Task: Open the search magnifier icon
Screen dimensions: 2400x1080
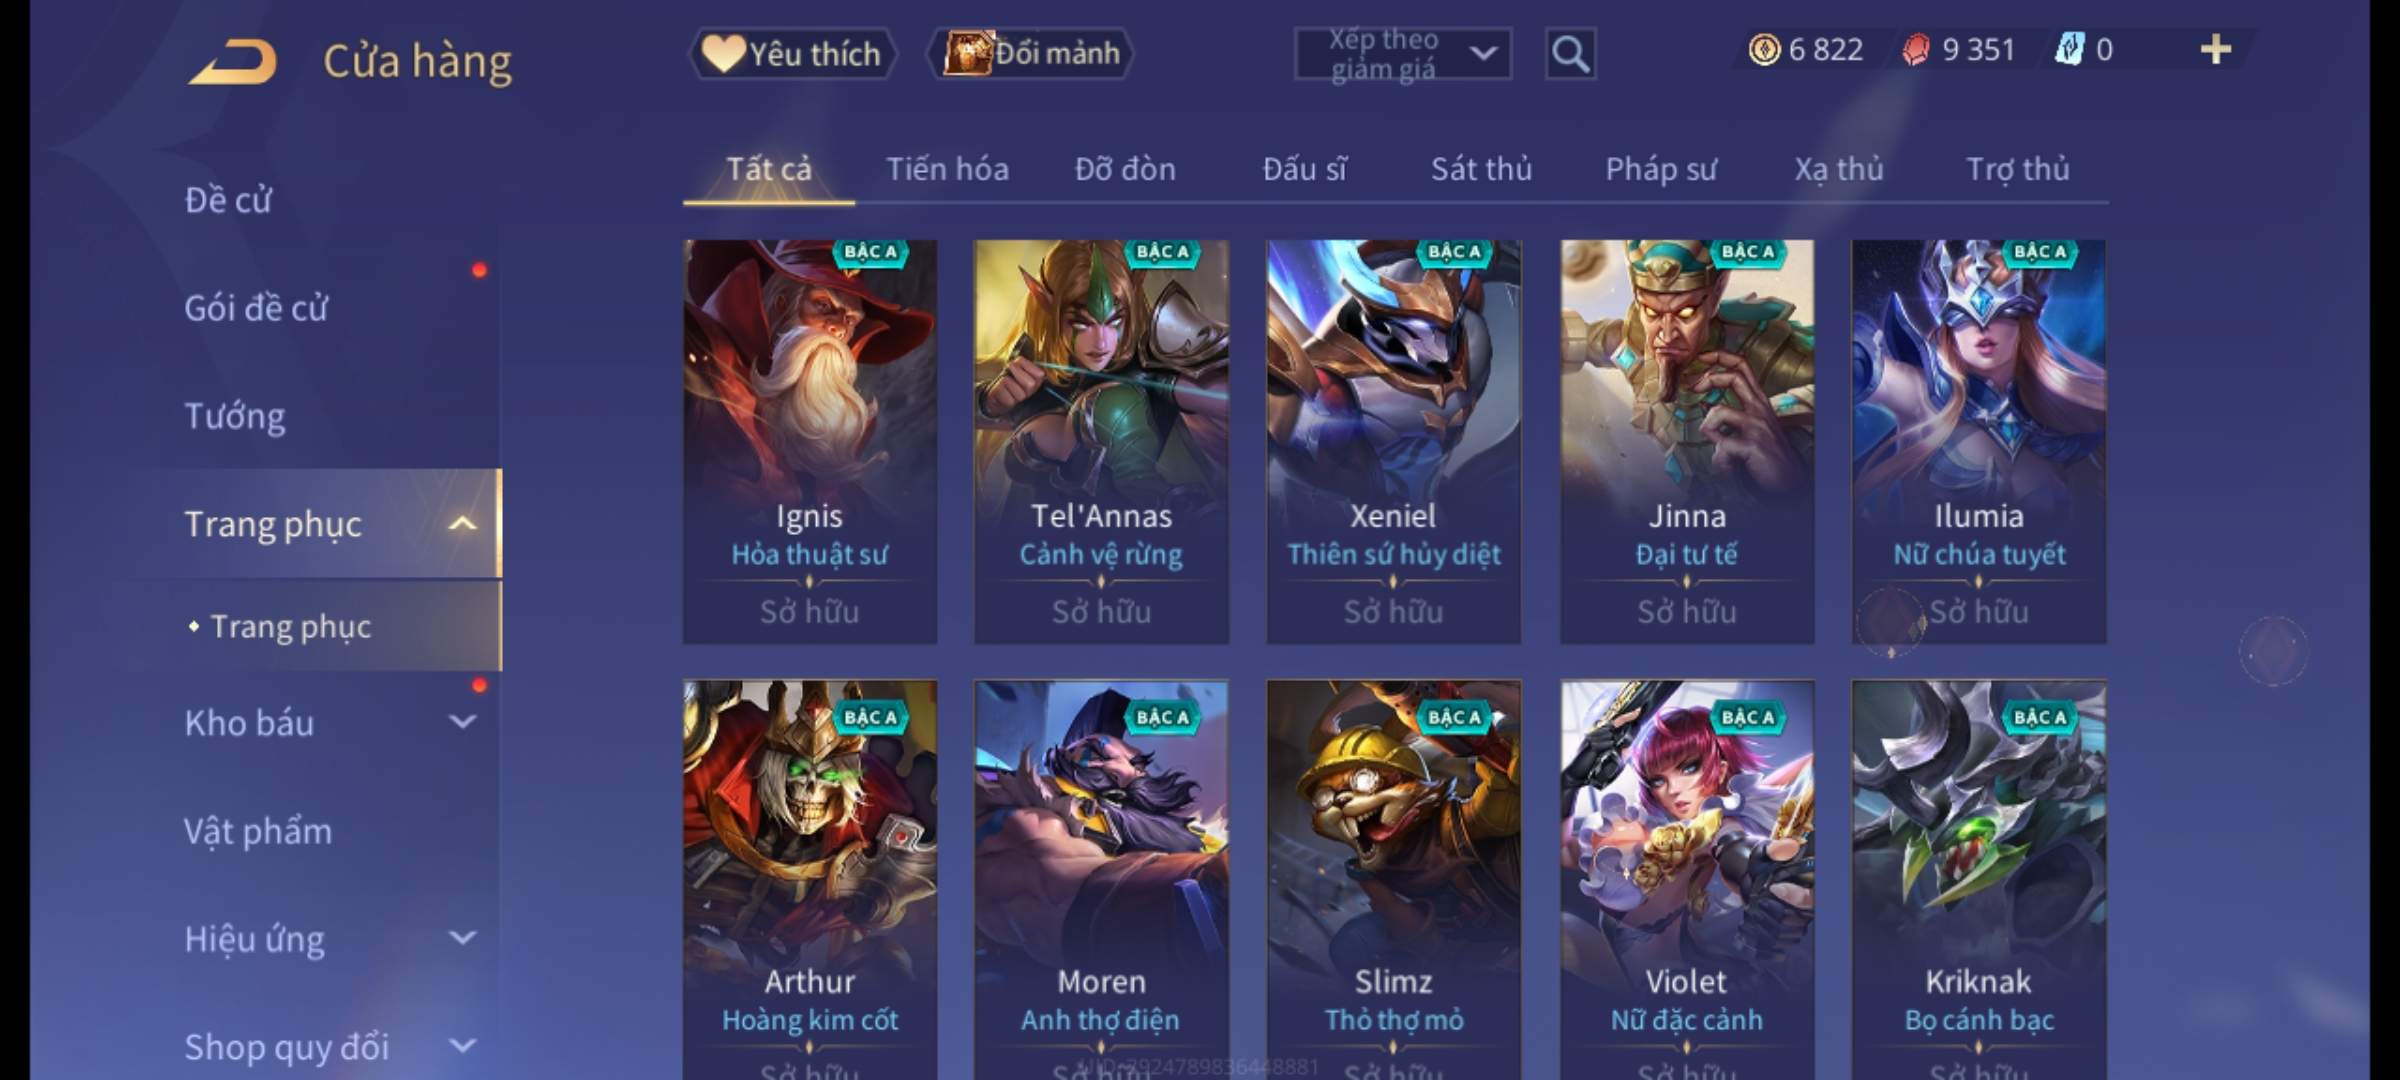Action: (1570, 54)
